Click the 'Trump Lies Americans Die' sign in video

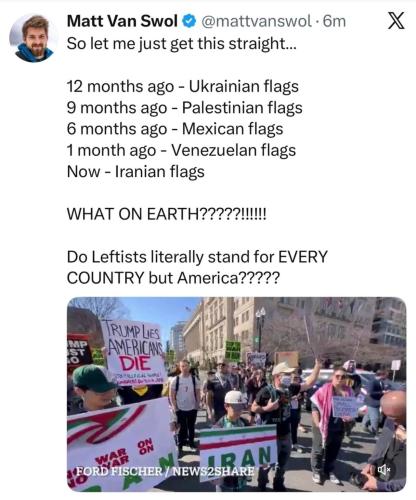(x=135, y=352)
